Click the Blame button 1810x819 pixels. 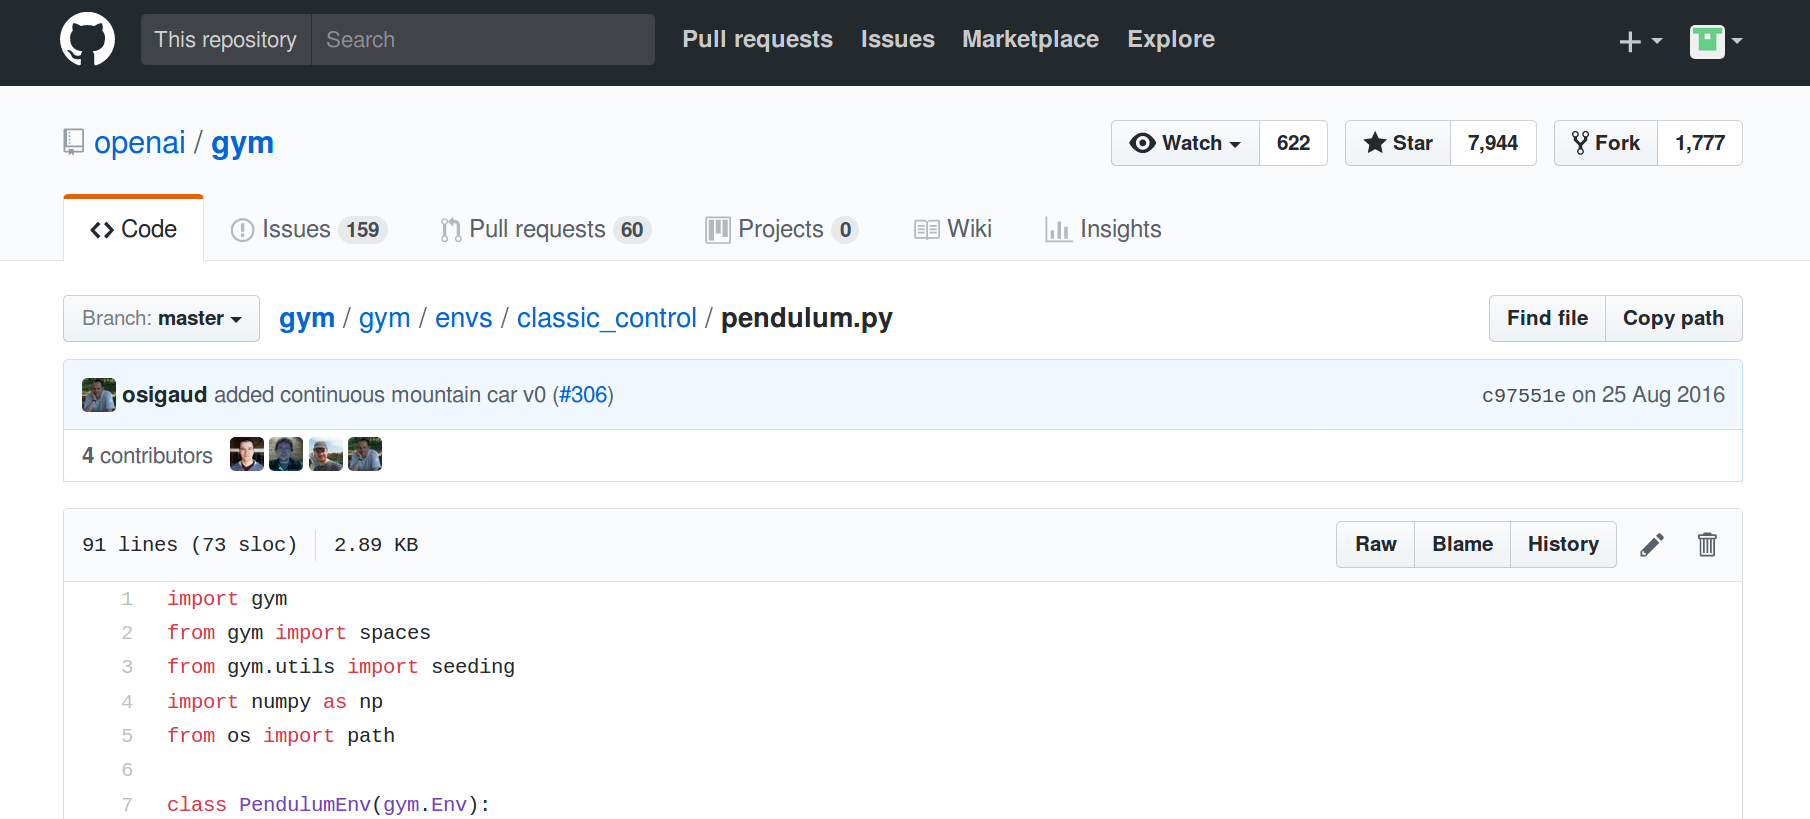click(1462, 545)
